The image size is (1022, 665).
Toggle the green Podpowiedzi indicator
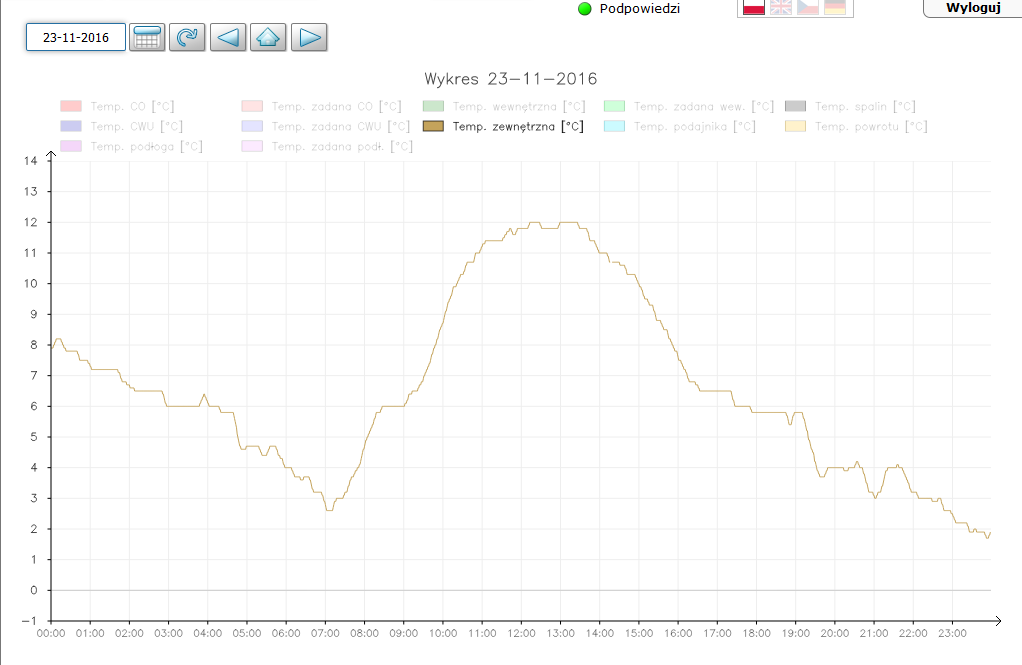585,9
